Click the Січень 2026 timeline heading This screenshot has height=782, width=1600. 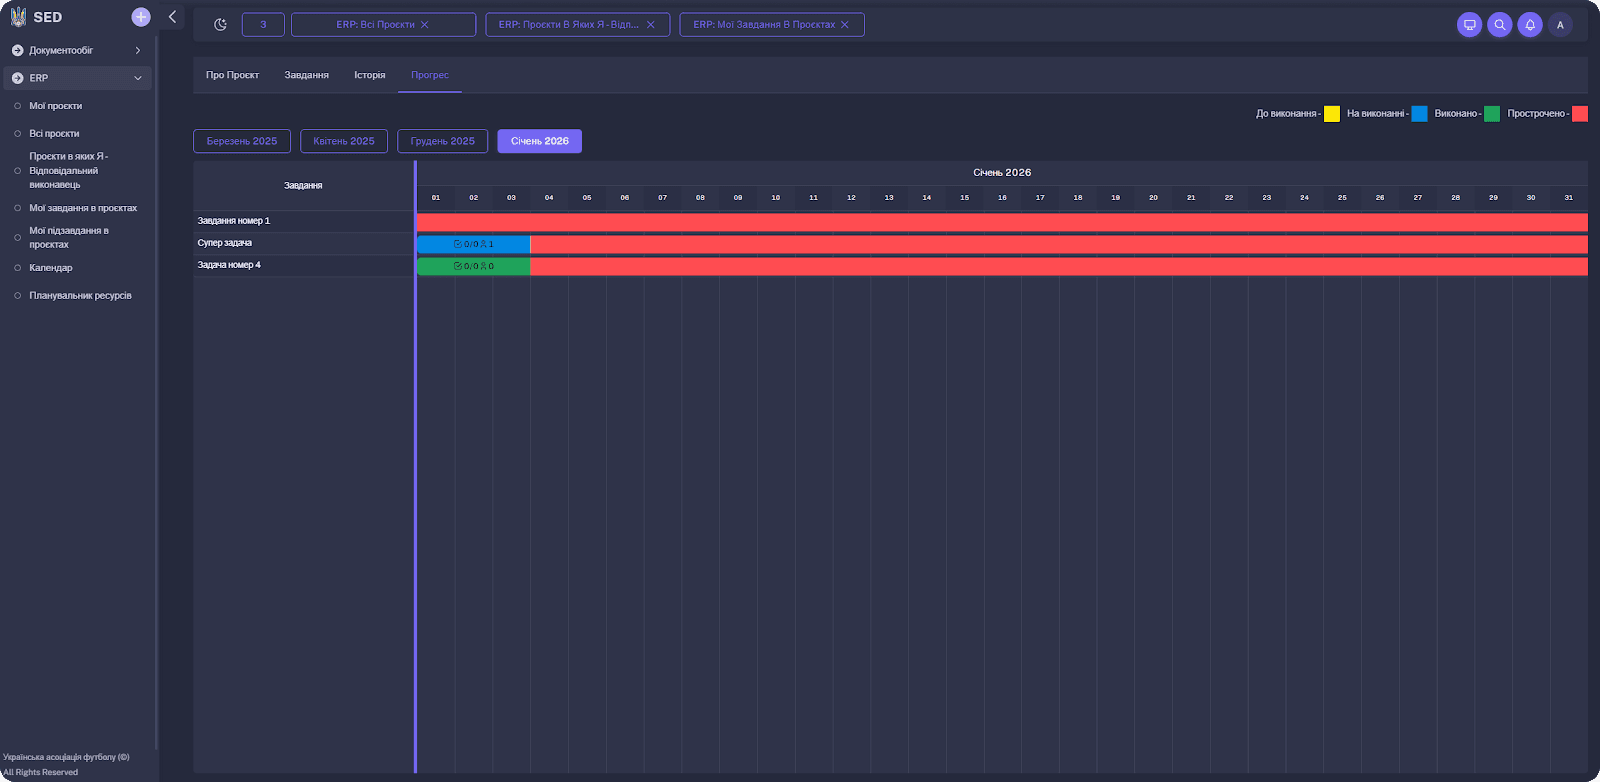click(1002, 173)
